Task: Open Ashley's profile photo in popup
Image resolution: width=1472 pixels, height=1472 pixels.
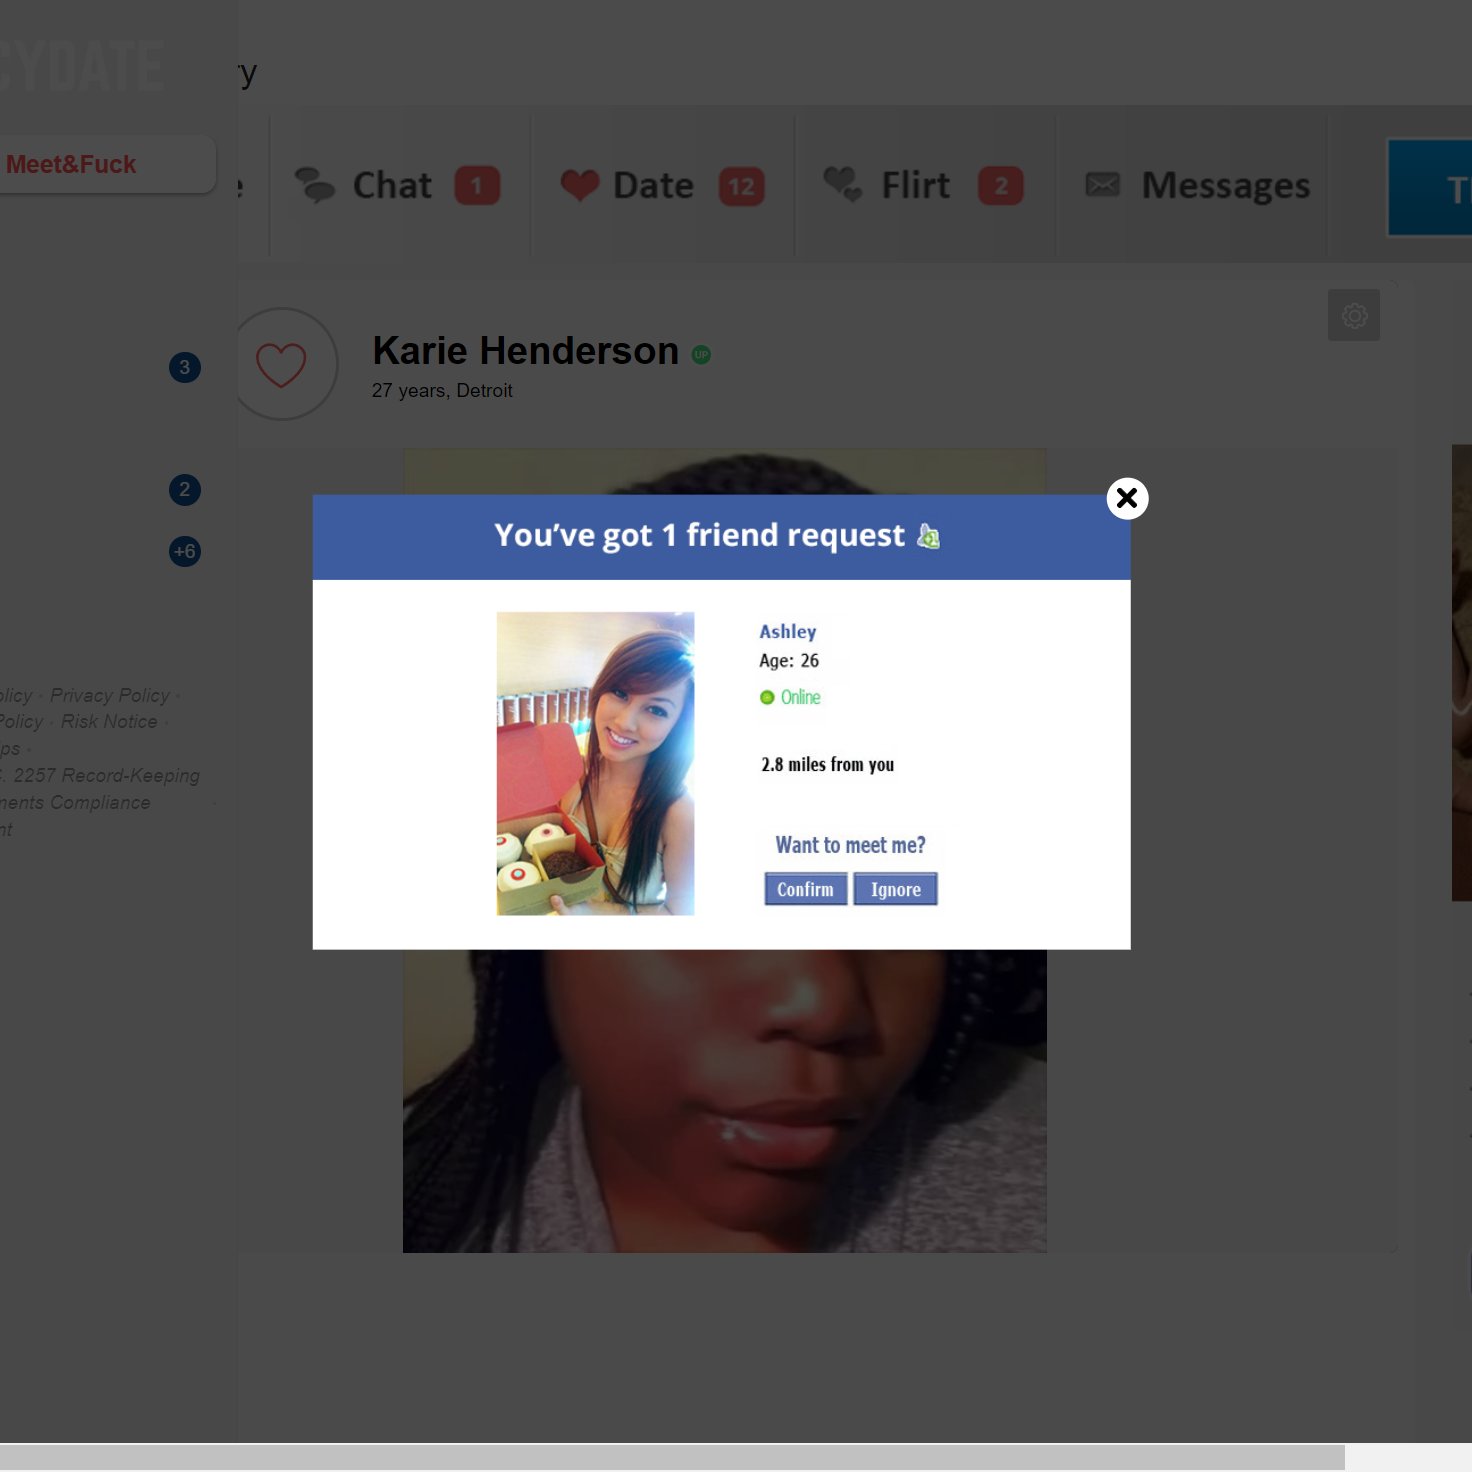Action: [x=595, y=763]
